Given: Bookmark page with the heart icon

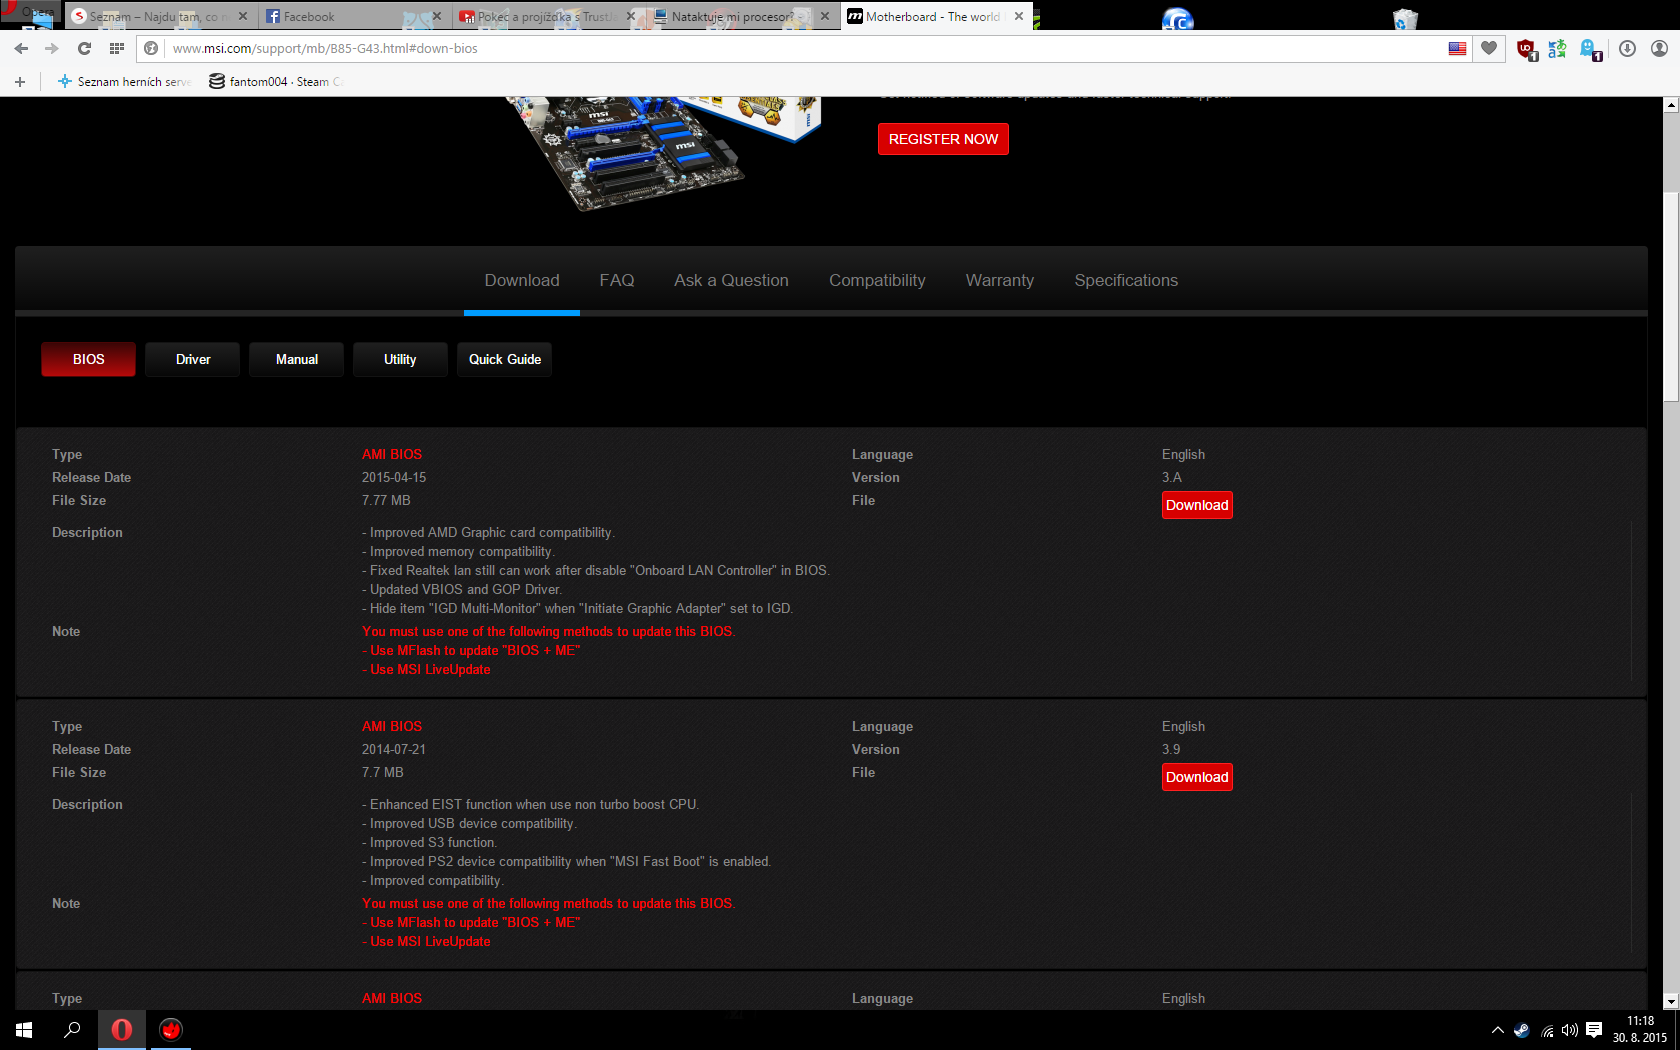Looking at the screenshot, I should pyautogui.click(x=1489, y=48).
